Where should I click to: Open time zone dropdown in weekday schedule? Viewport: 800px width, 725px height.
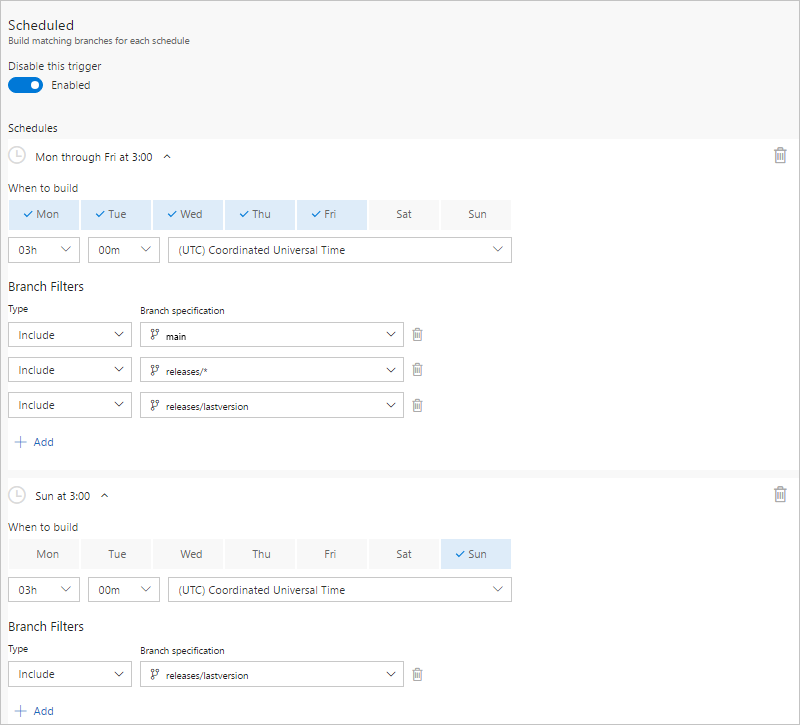tap(340, 250)
